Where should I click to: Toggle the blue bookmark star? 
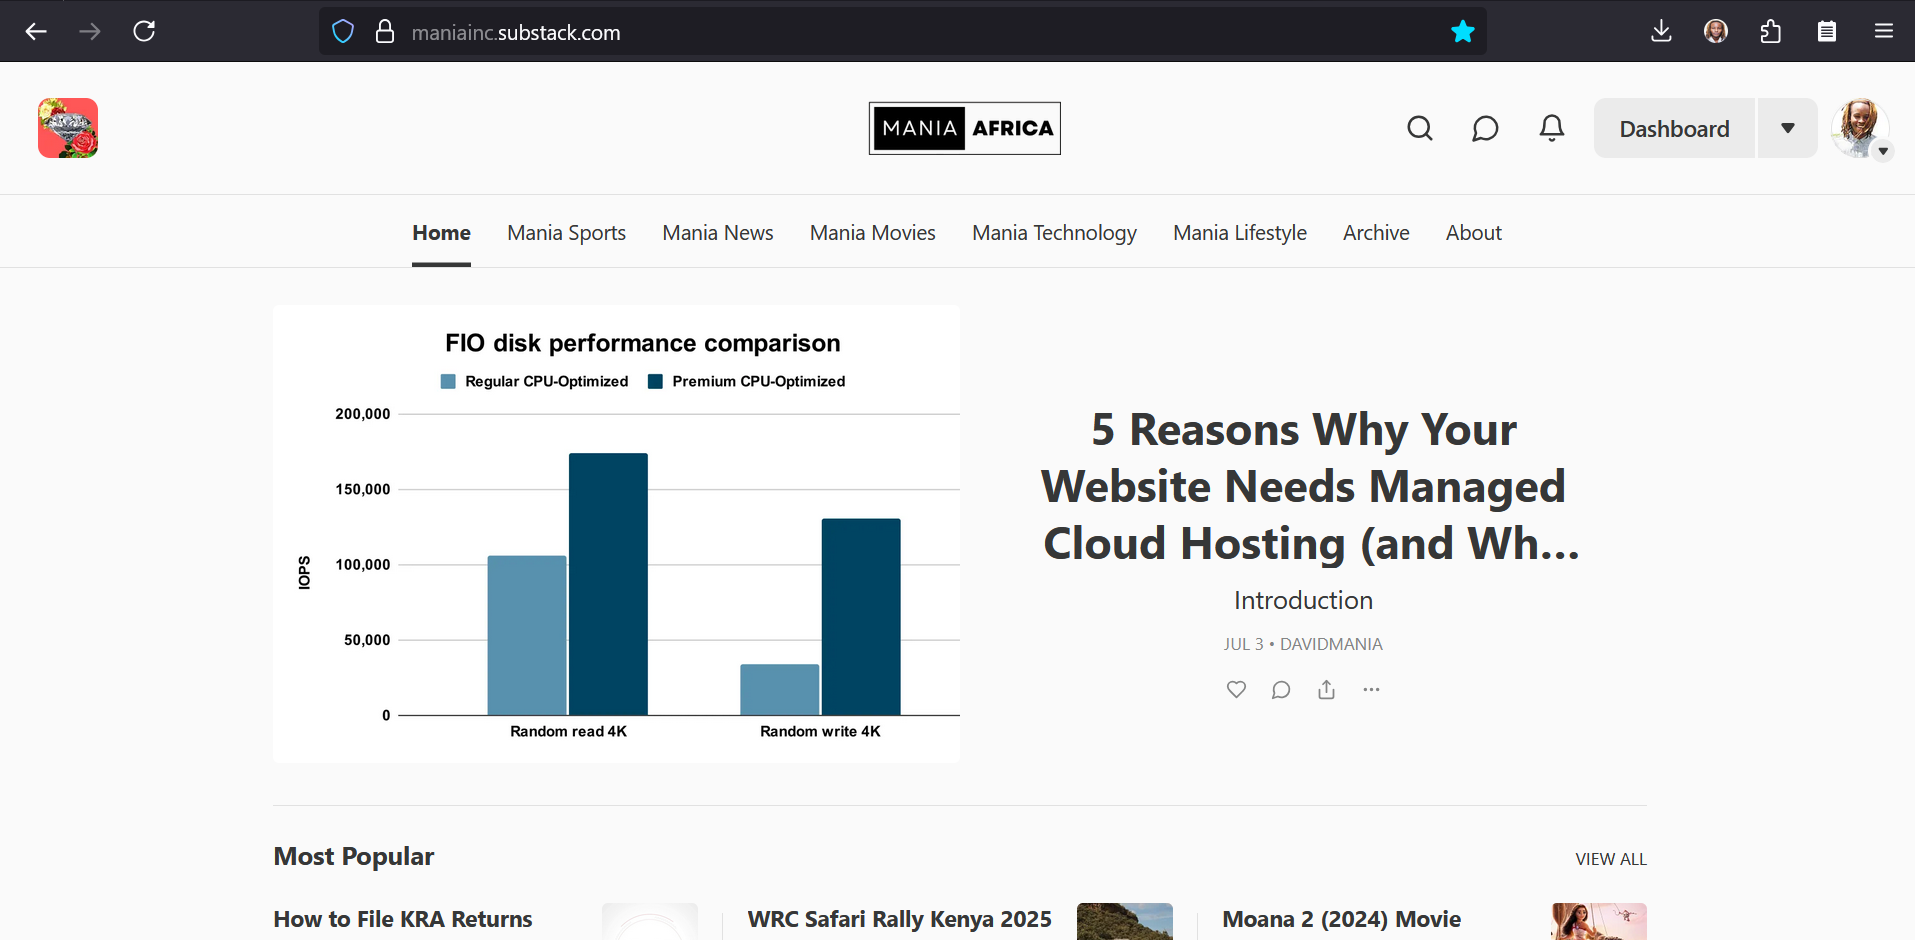[x=1463, y=32]
